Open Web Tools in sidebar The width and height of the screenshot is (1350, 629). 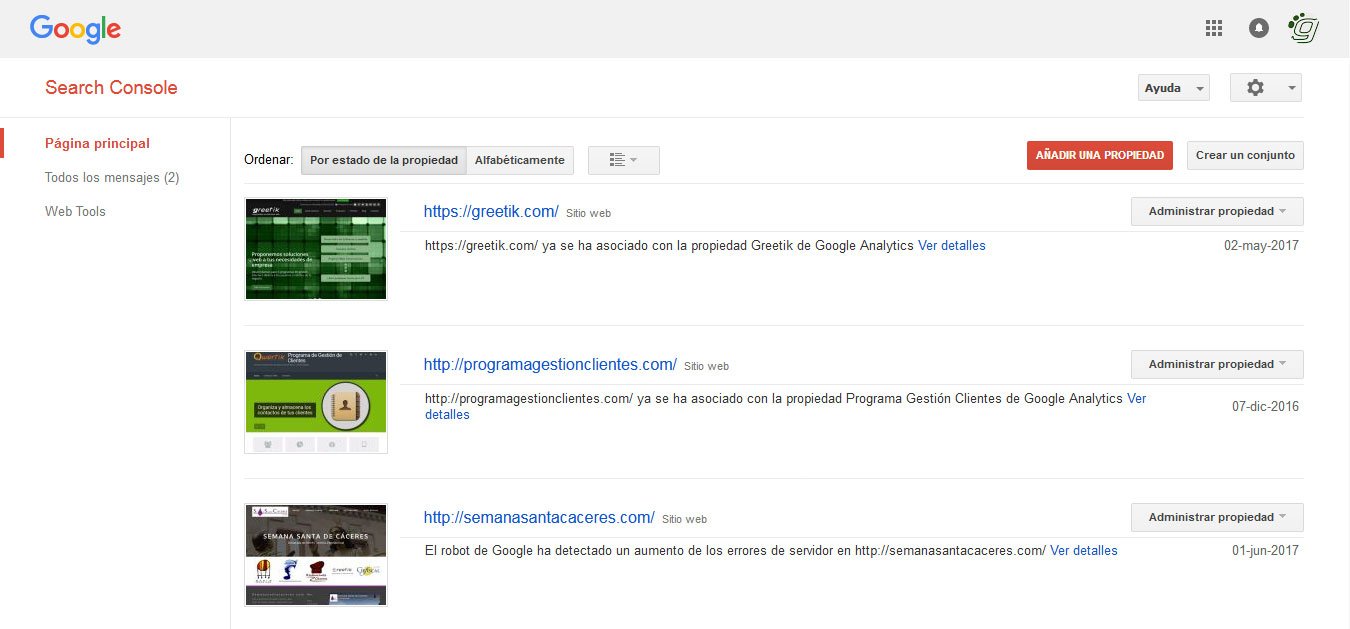(x=75, y=211)
